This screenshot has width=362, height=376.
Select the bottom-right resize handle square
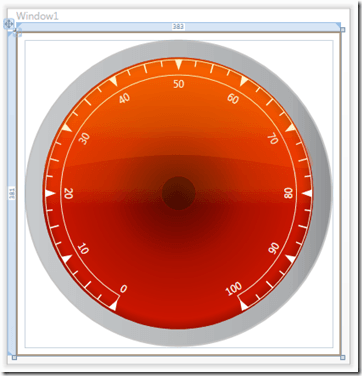[343, 357]
